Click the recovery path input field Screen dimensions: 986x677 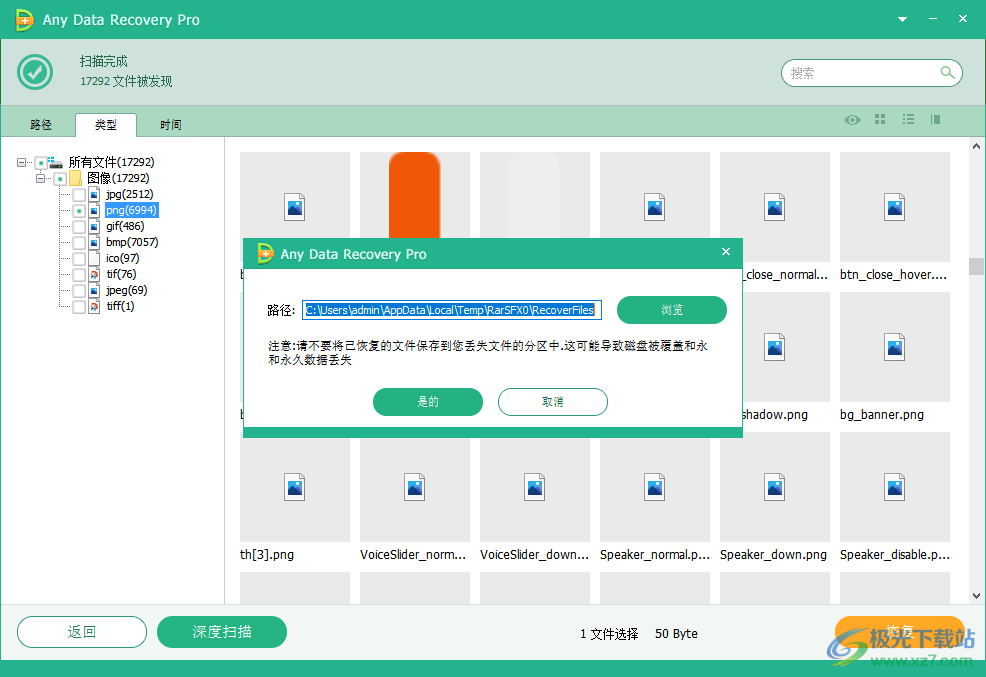451,310
